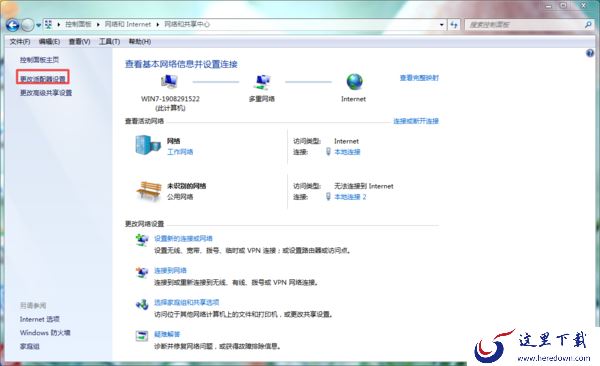Click the 本地连接 adapter icon
The image size is (600, 366).
328,152
